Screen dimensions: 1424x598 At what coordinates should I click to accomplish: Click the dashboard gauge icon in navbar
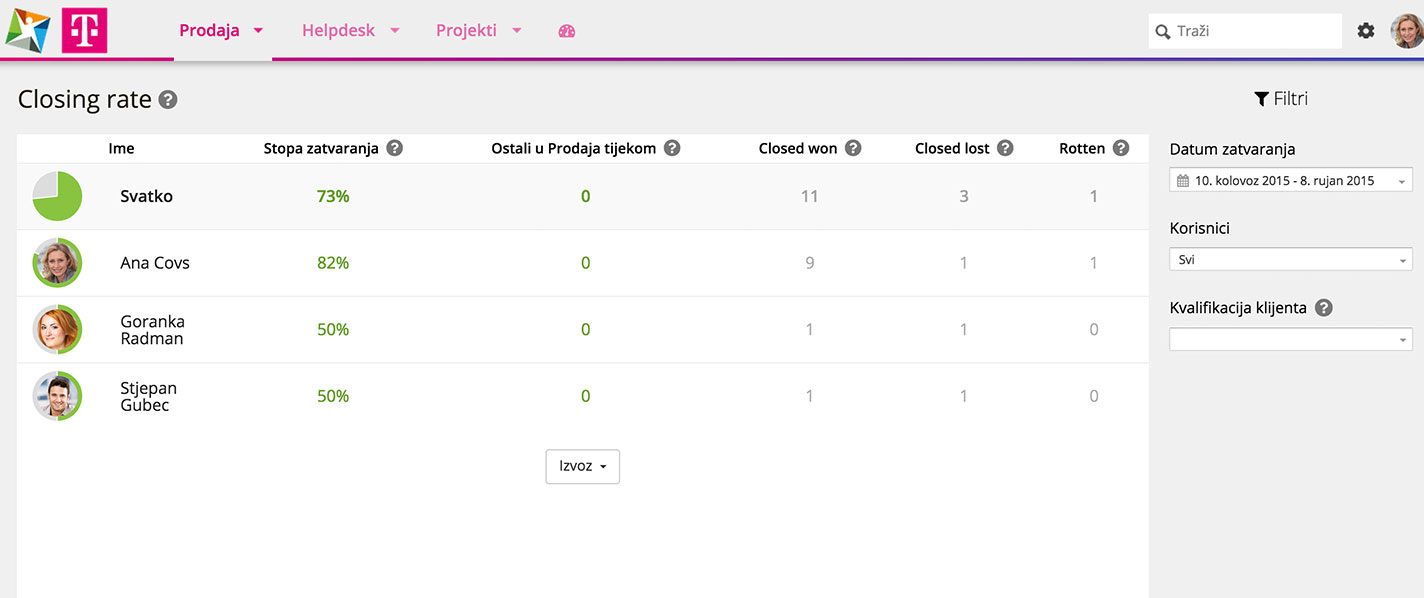click(567, 31)
